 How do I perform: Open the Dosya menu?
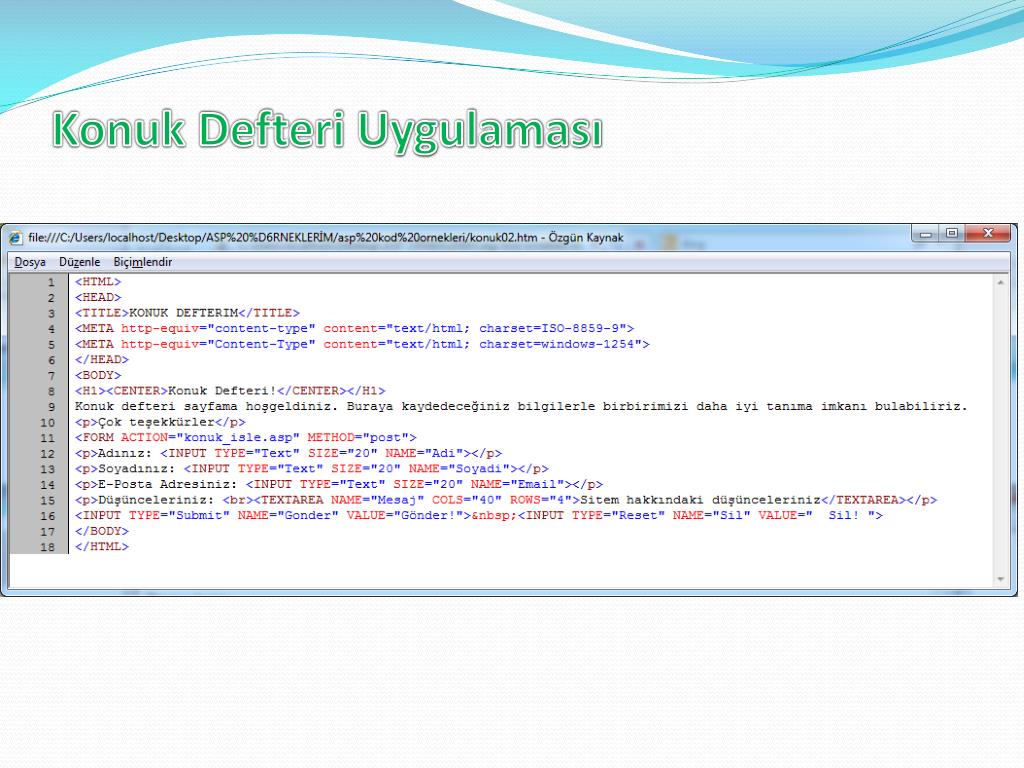click(x=30, y=262)
